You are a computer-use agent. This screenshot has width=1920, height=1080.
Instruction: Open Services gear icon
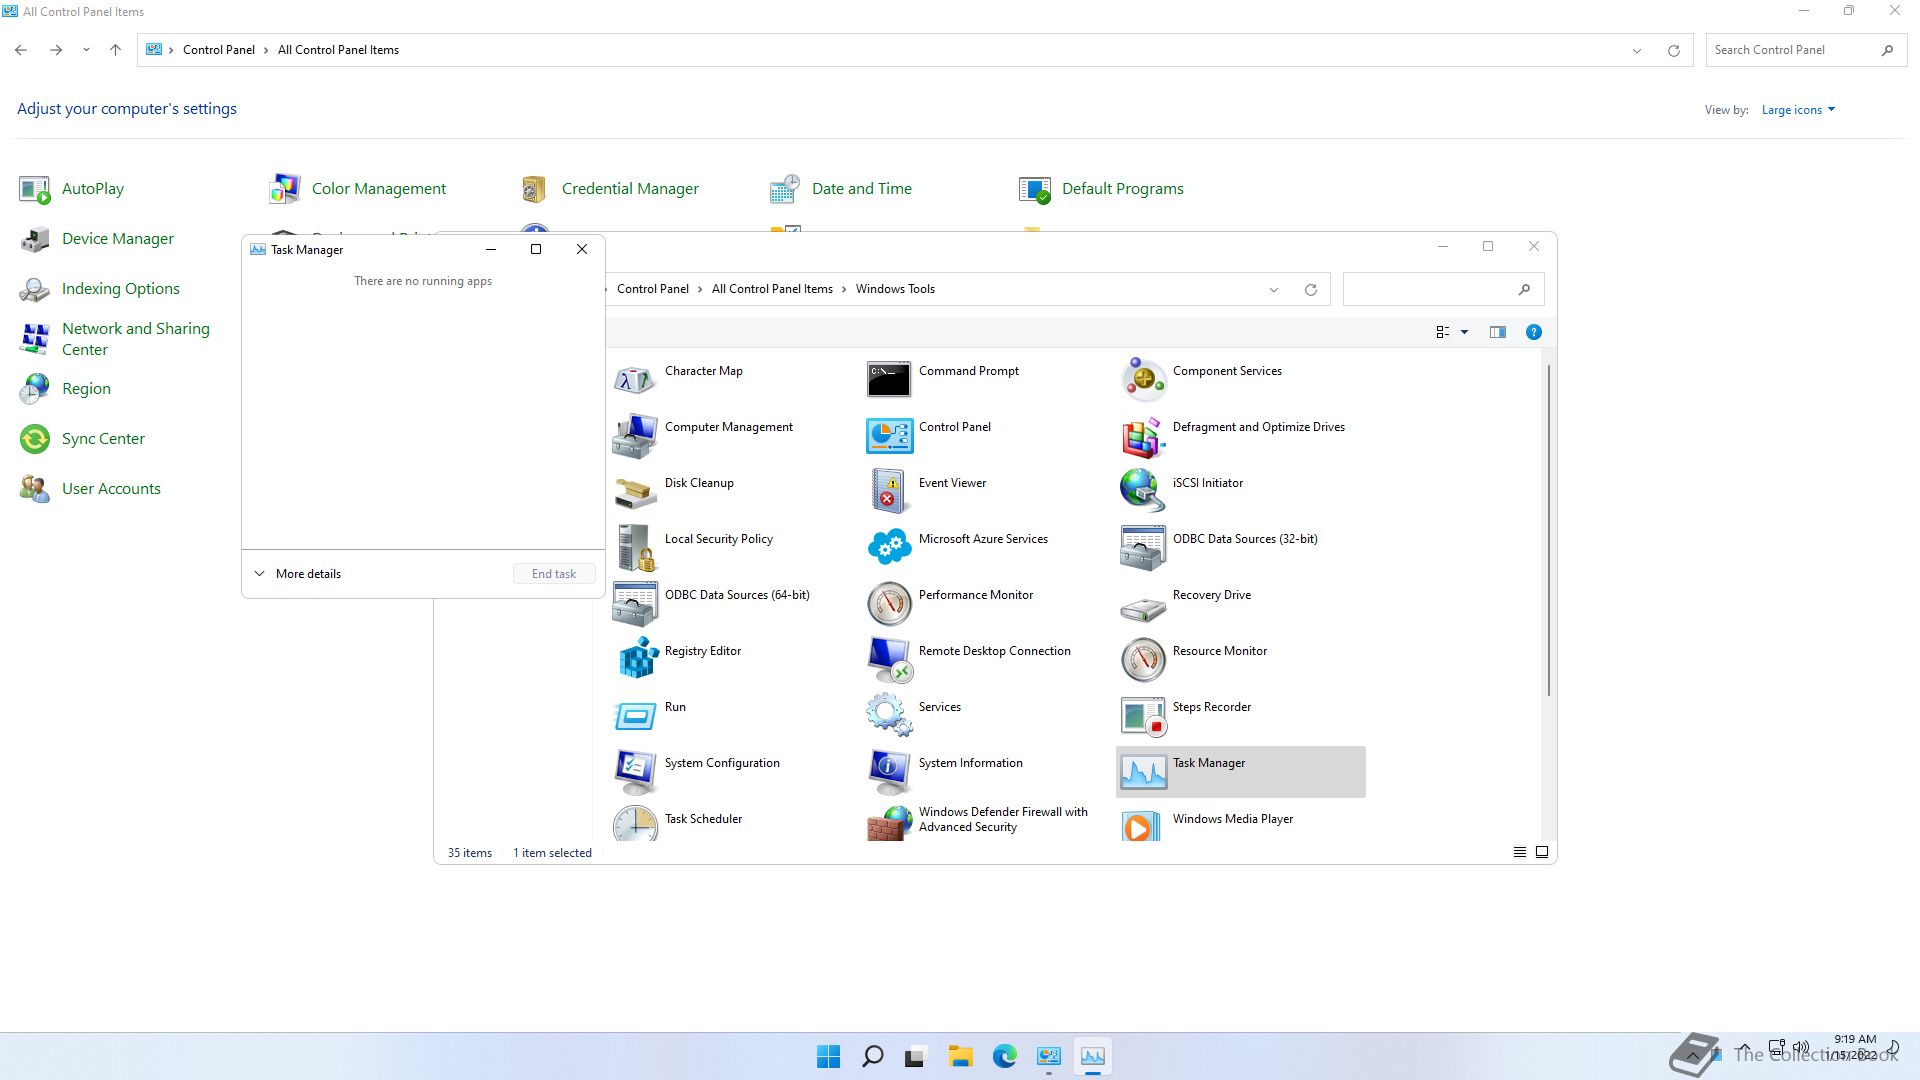(888, 716)
